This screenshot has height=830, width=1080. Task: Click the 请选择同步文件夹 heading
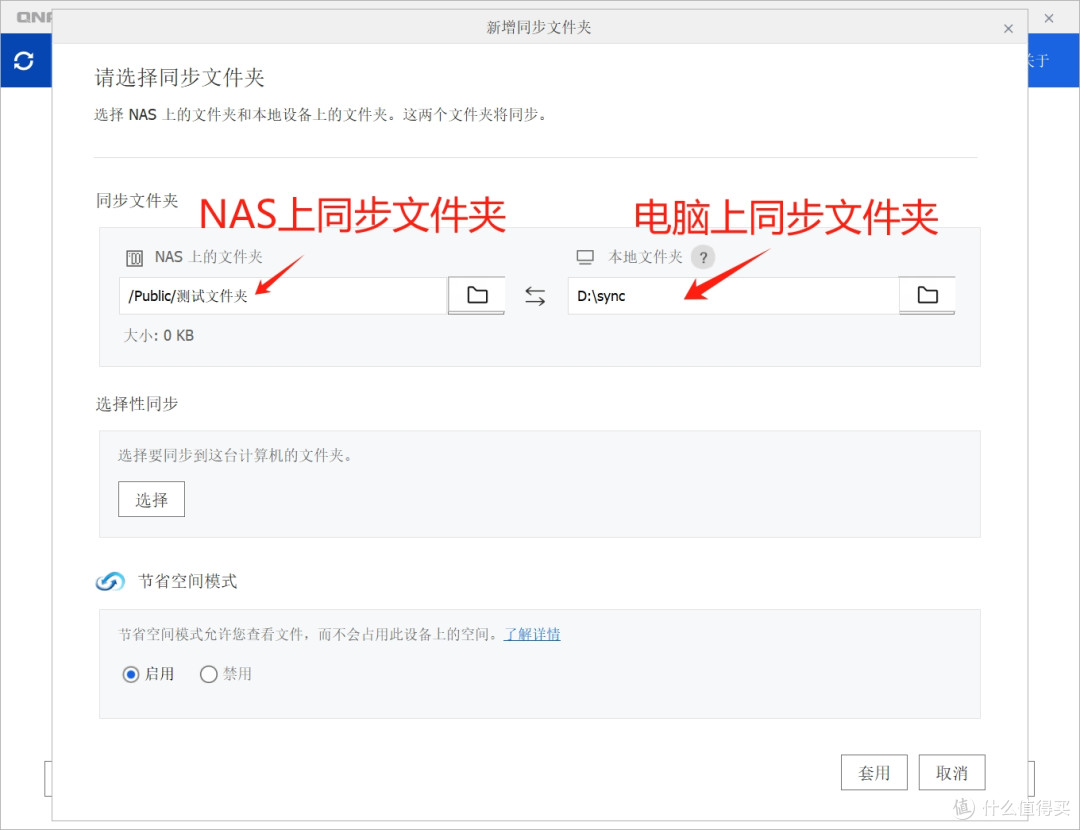[180, 78]
